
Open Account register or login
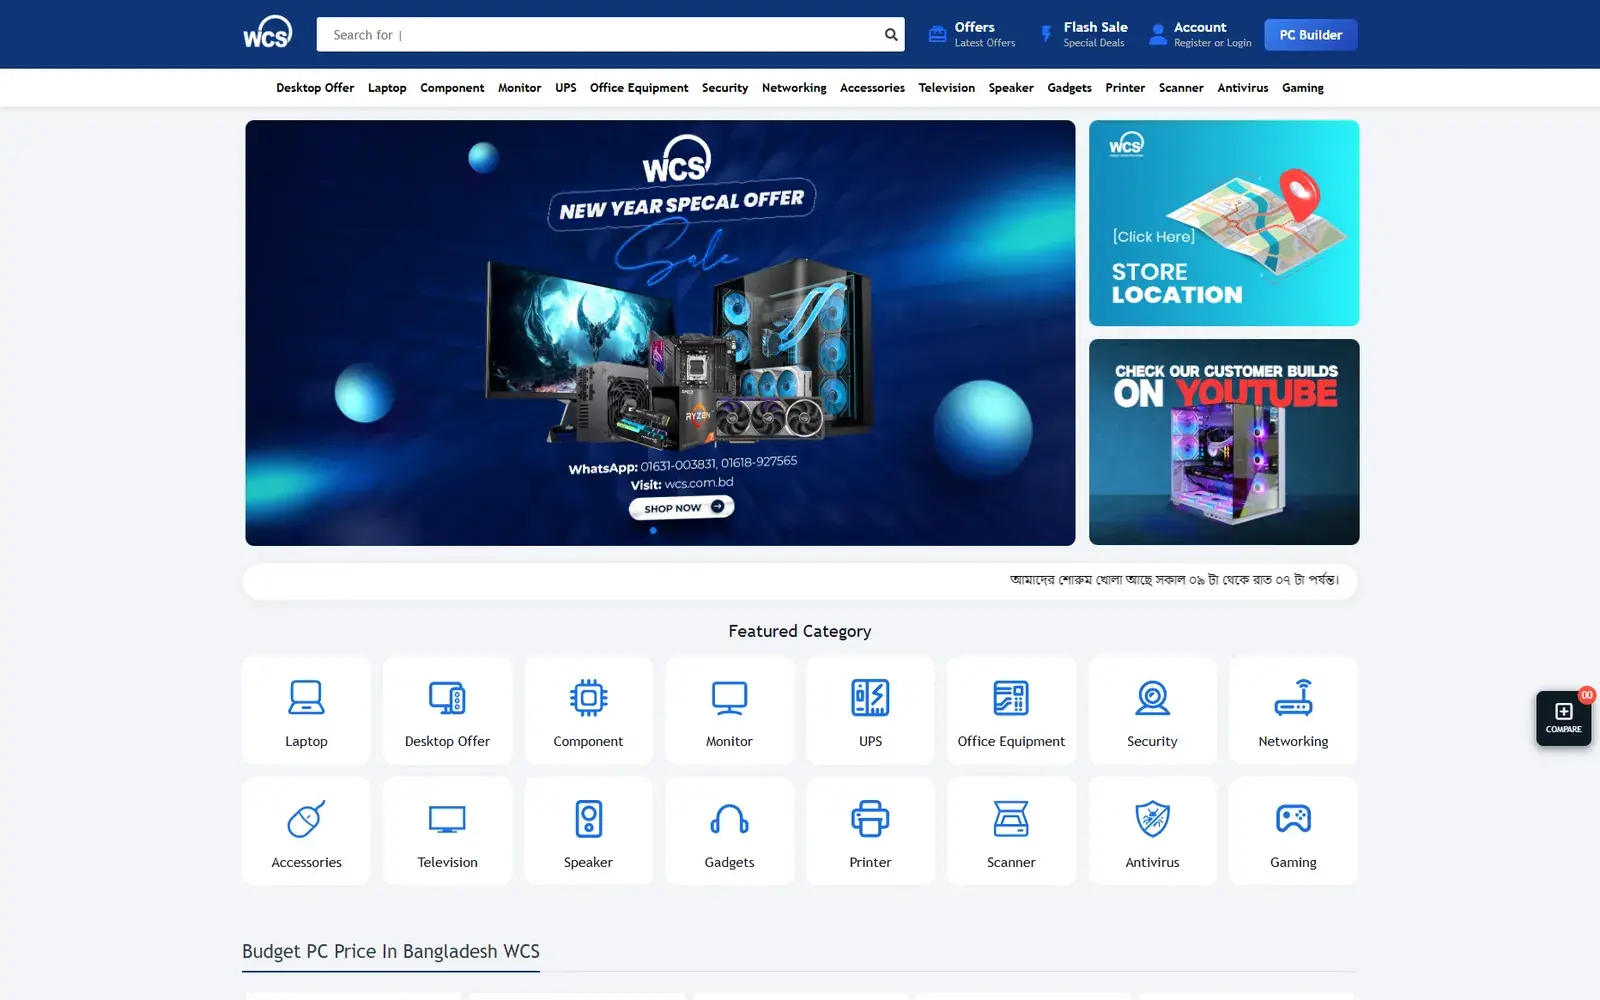tap(1200, 35)
